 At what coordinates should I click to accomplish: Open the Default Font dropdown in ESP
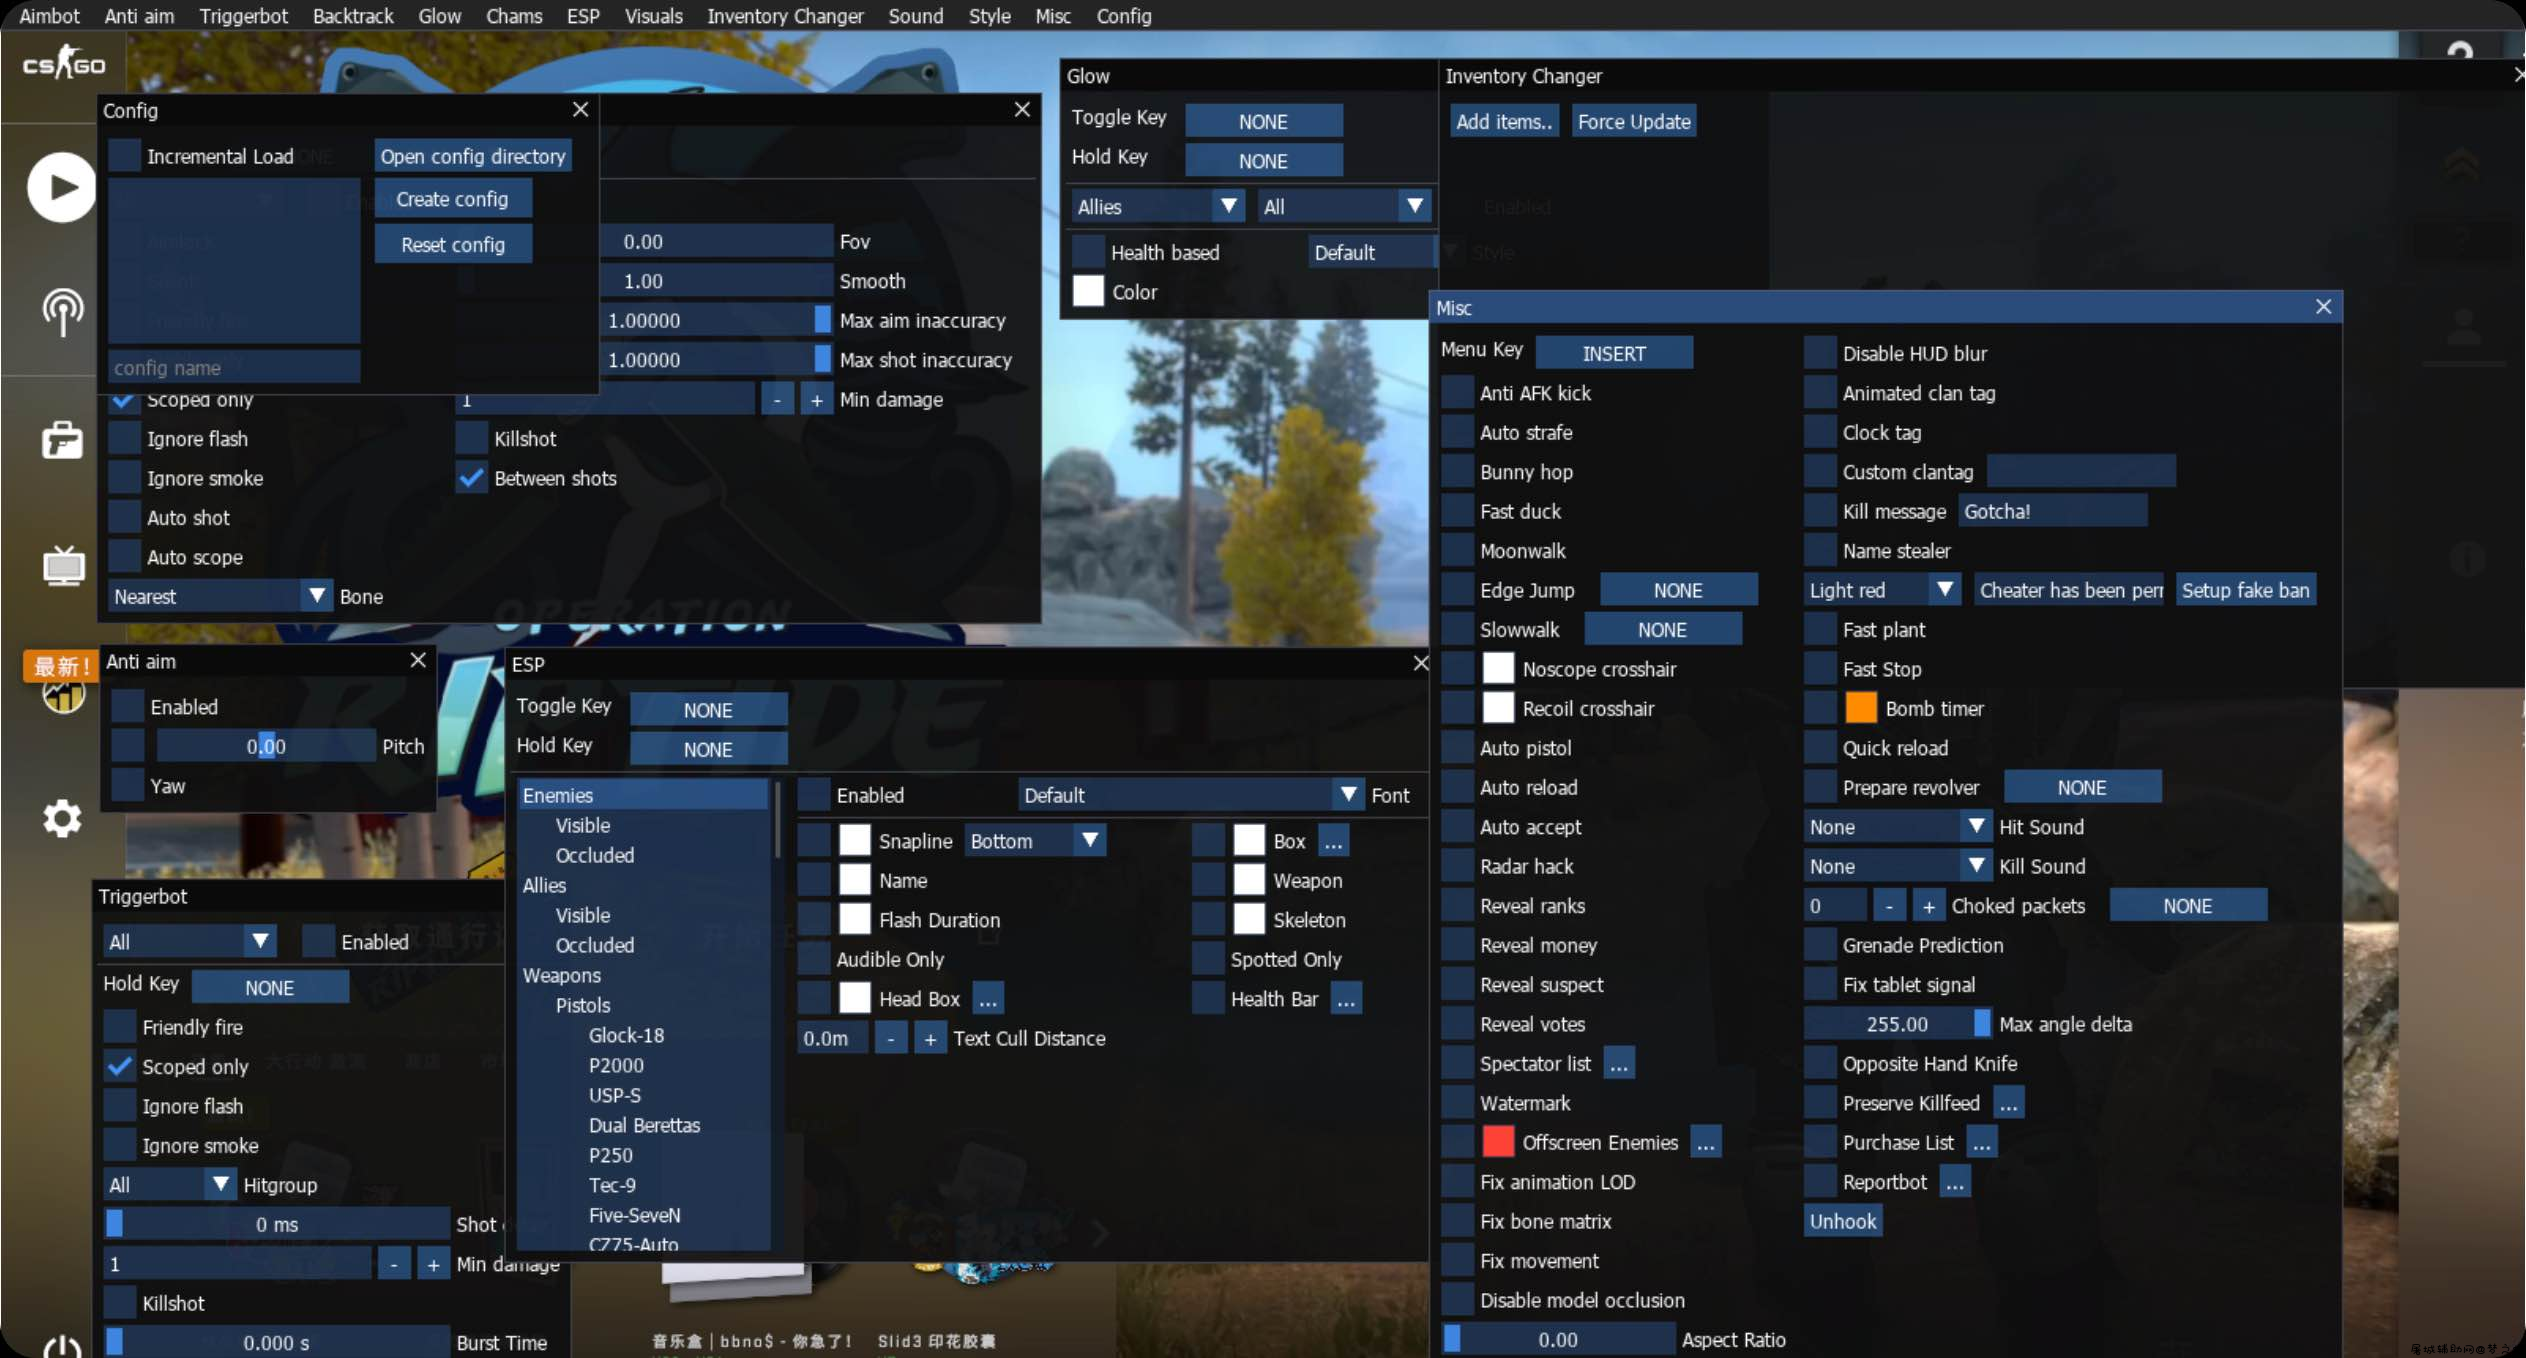(x=1191, y=795)
